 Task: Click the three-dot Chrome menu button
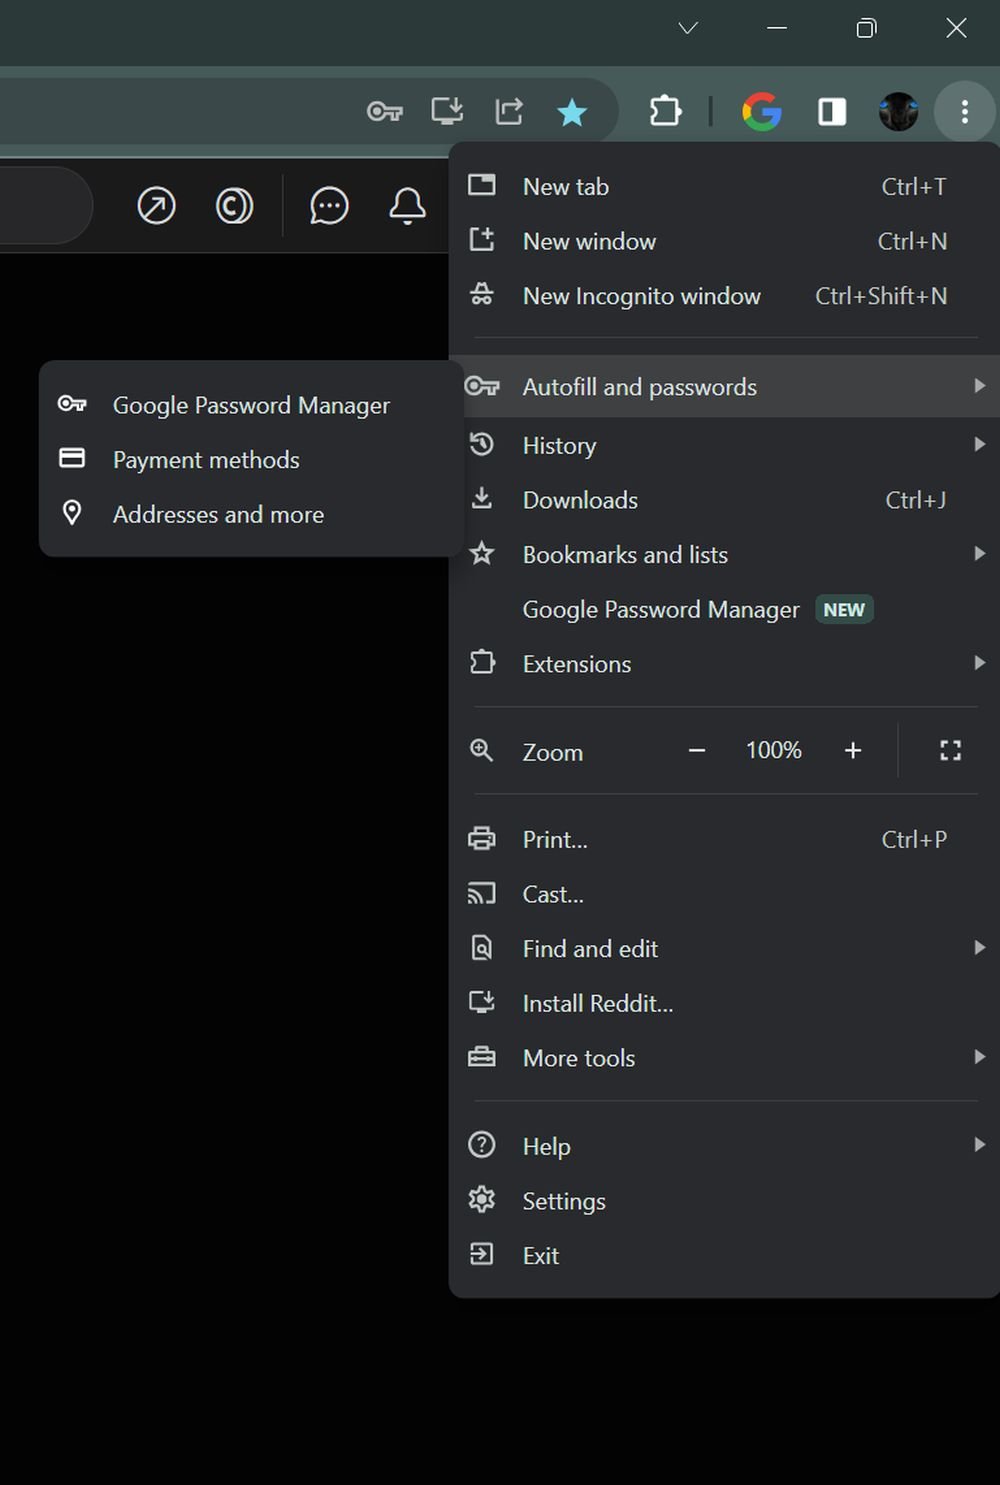964,111
